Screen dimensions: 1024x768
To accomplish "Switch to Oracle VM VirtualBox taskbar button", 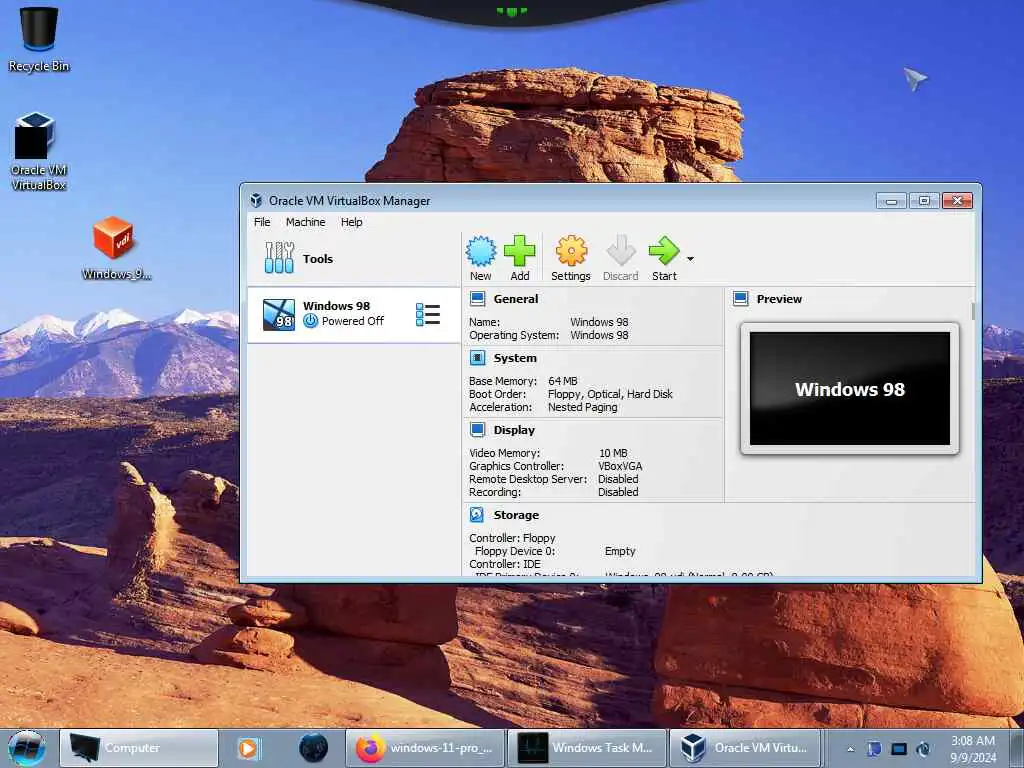I will pyautogui.click(x=746, y=748).
